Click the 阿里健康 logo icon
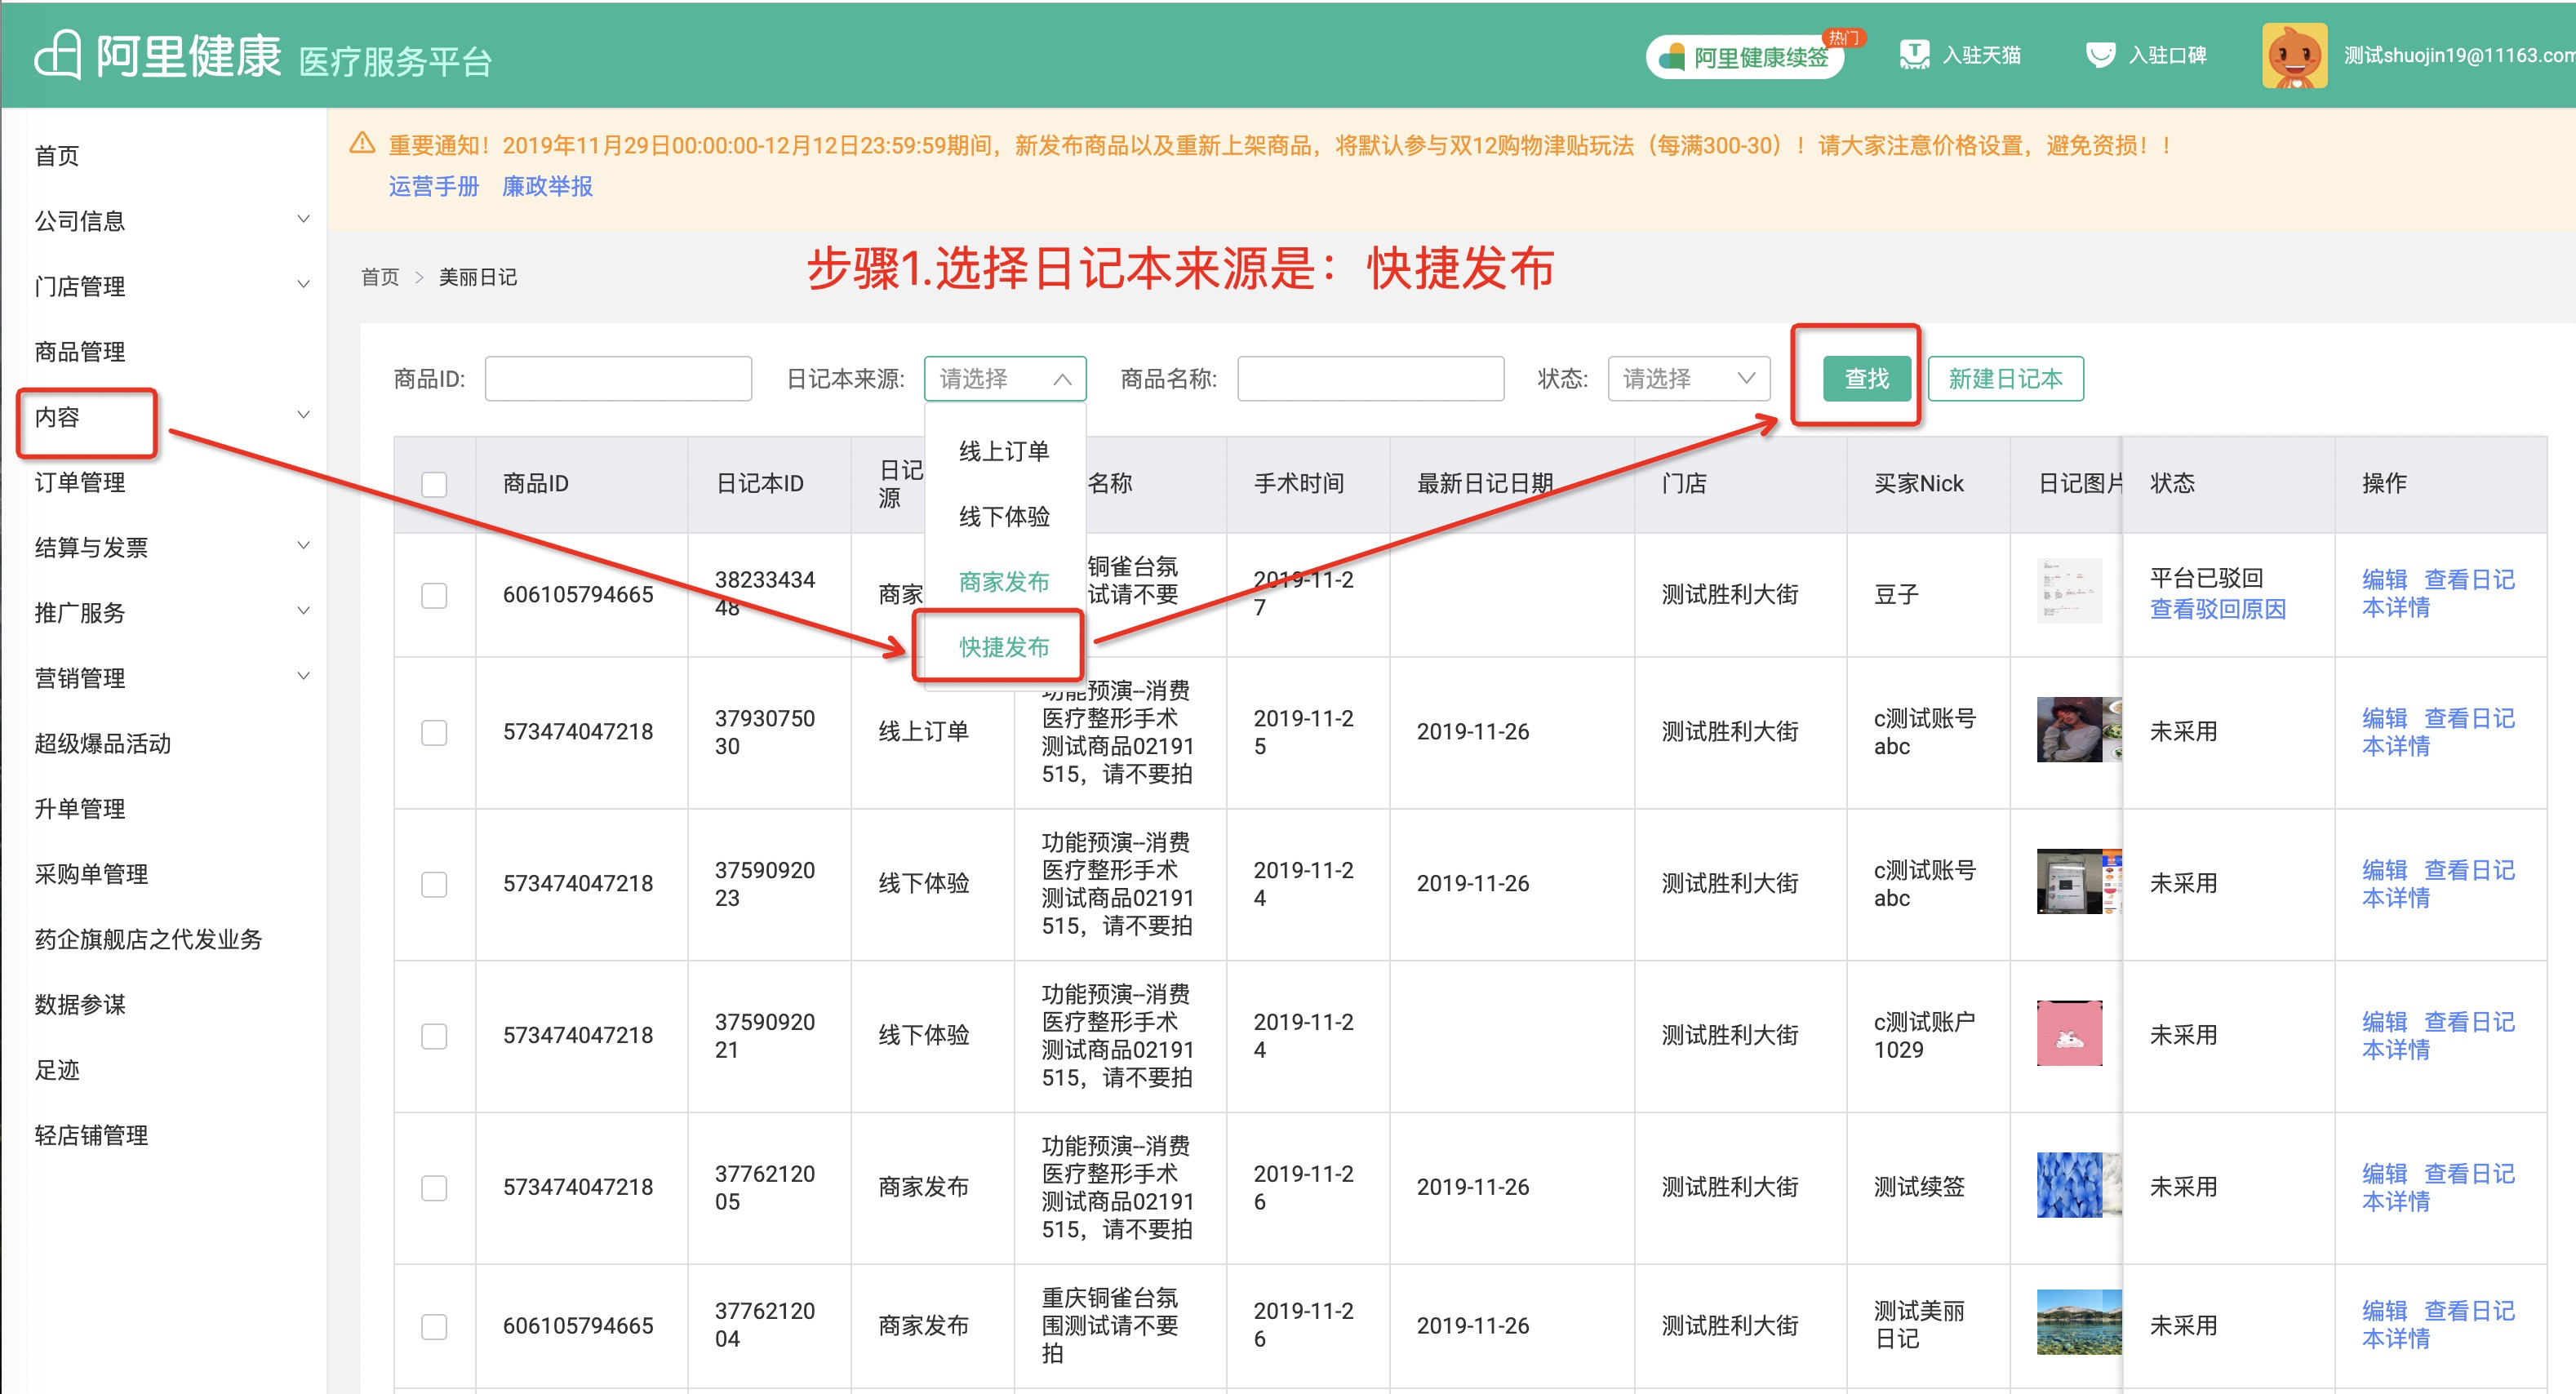The width and height of the screenshot is (2576, 1394). coord(57,54)
